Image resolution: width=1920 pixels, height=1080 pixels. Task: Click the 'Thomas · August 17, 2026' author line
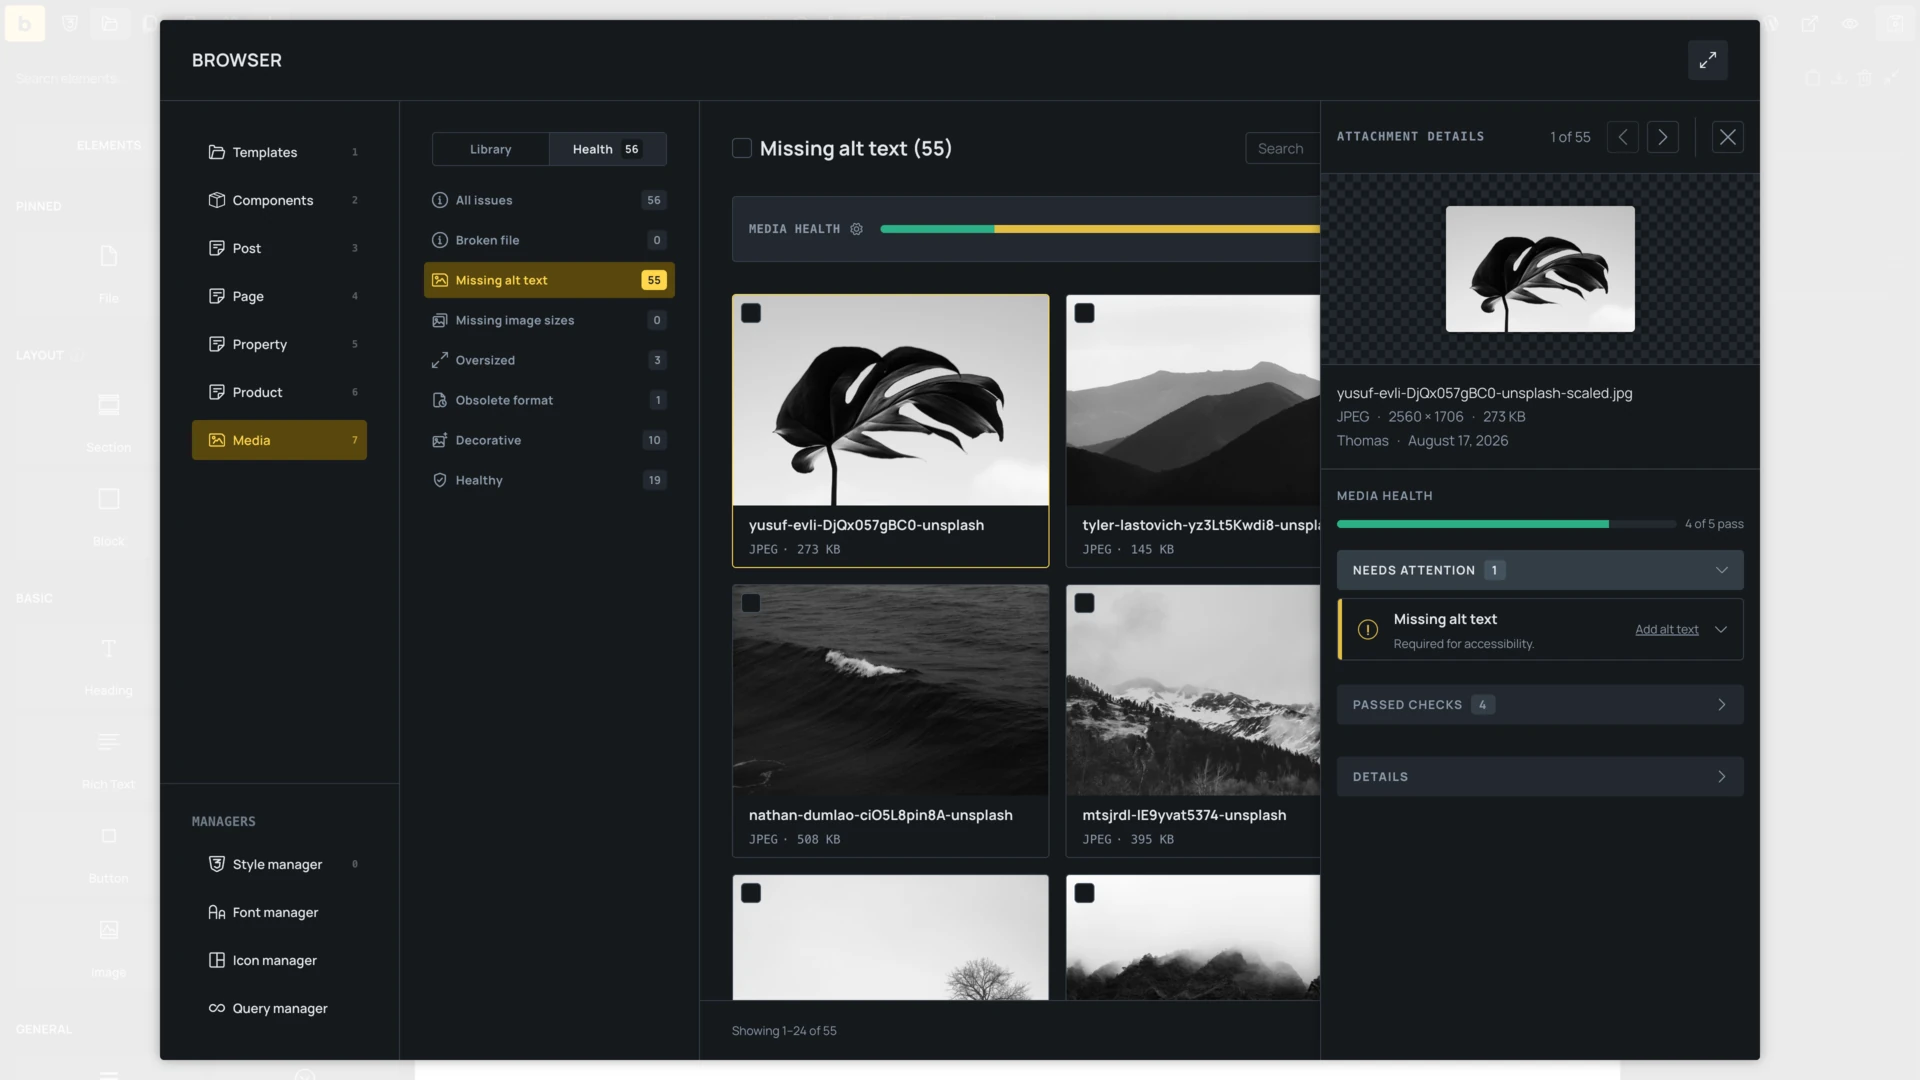click(x=1422, y=441)
